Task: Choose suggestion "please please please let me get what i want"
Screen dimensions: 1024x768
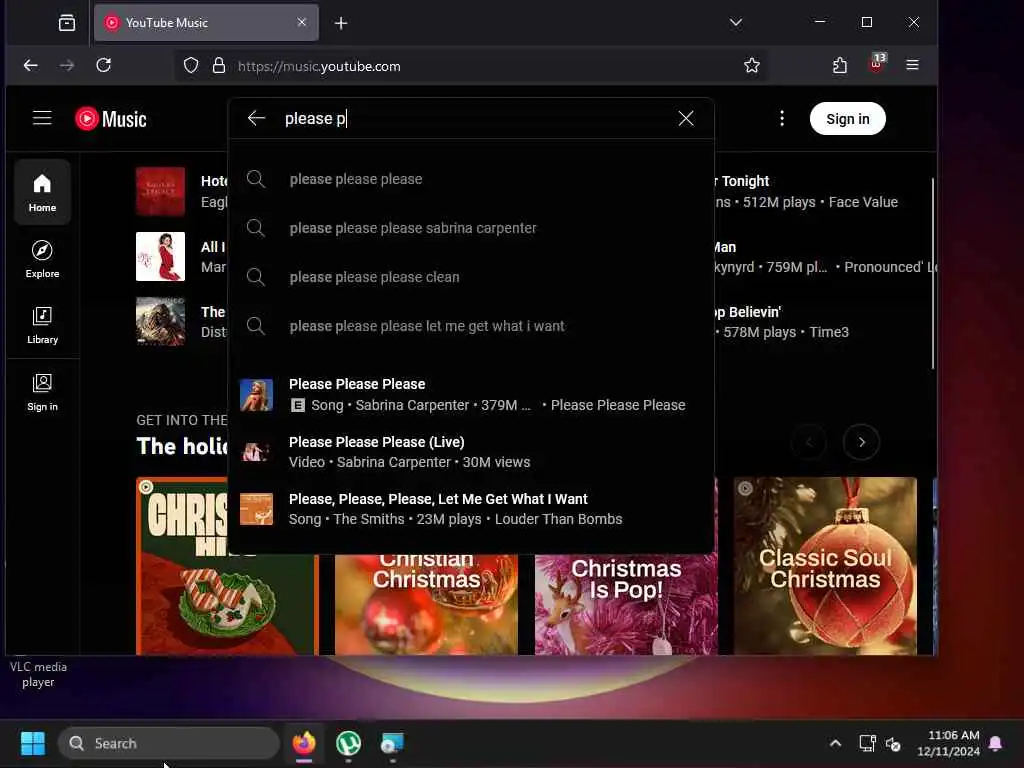Action: [470, 326]
